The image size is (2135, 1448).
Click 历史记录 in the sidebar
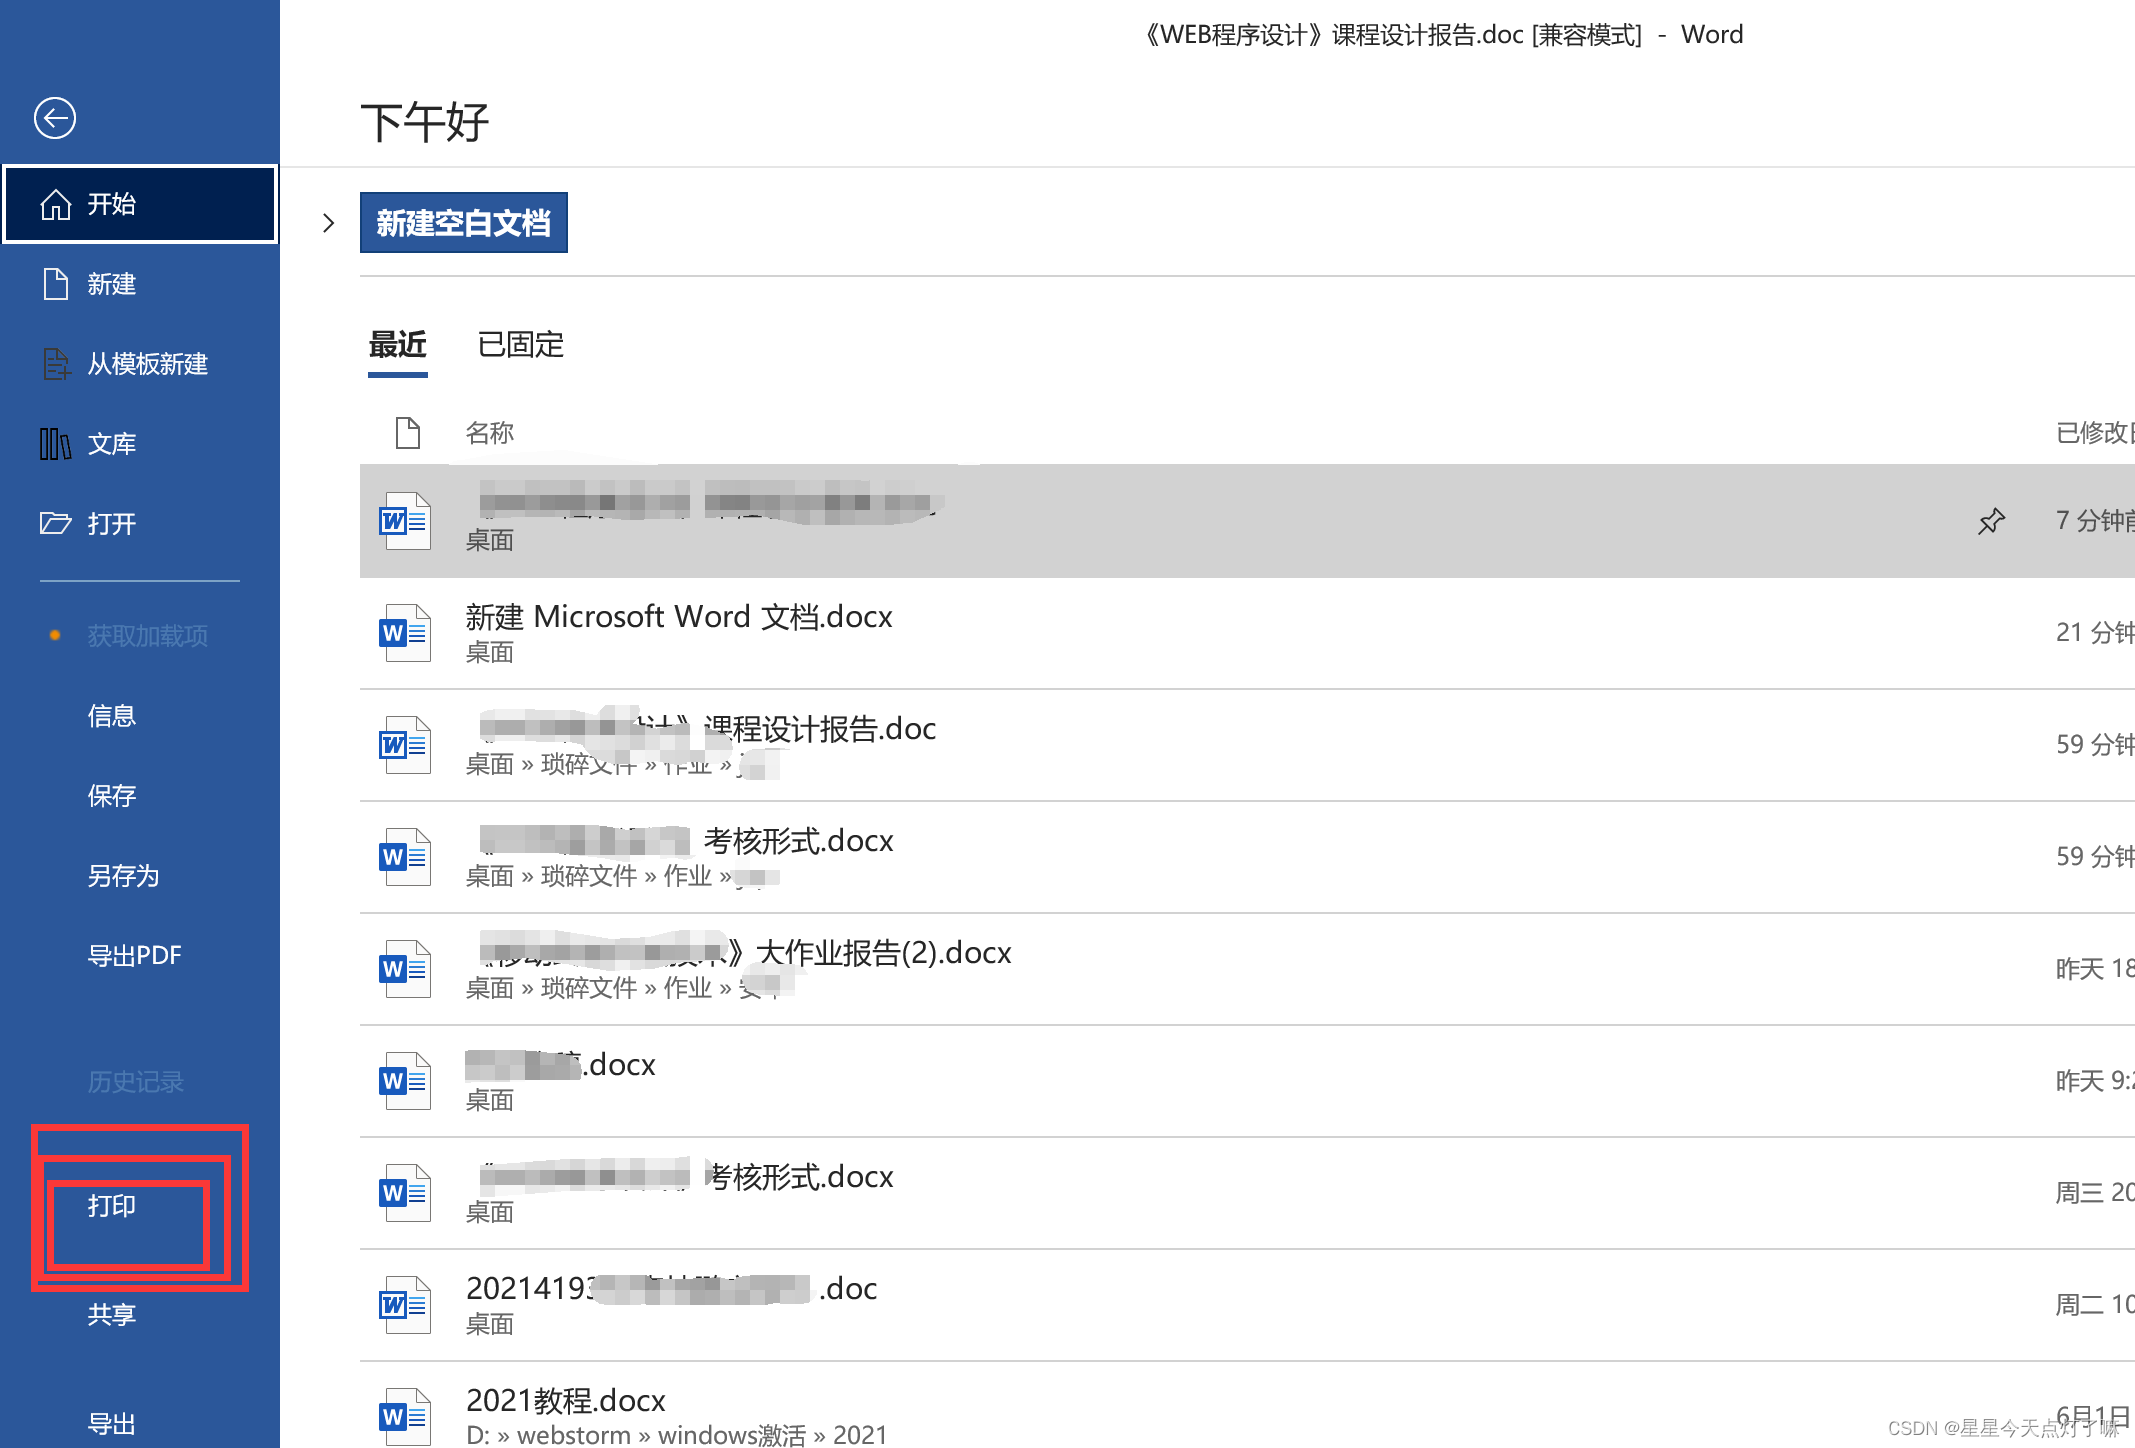pos(135,1082)
